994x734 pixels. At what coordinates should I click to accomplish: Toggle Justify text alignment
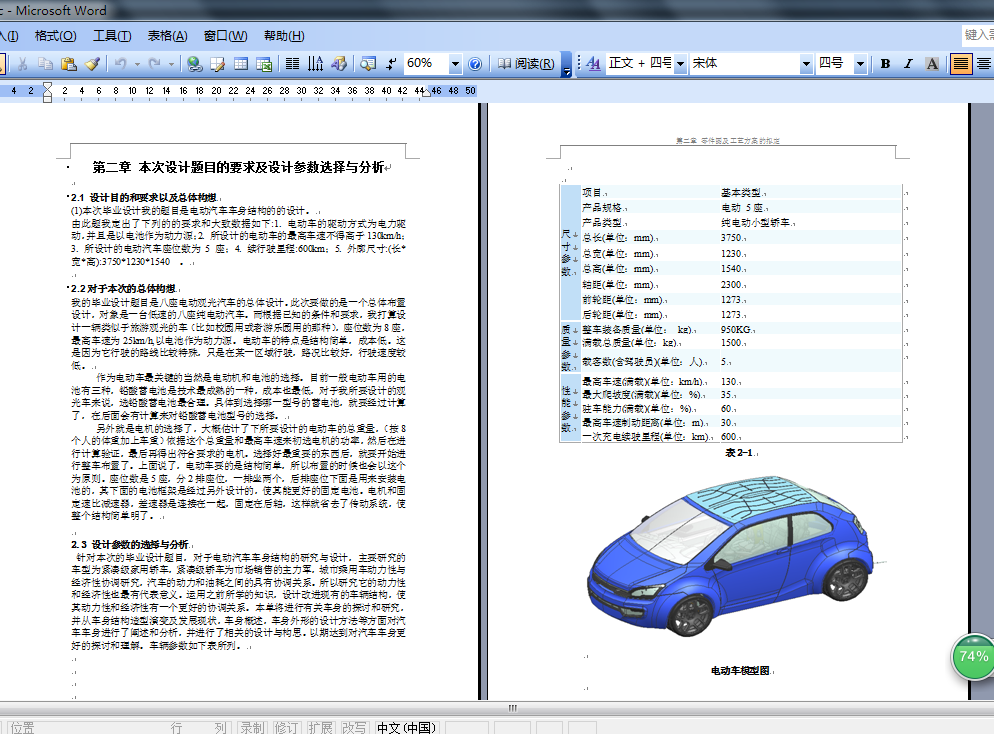click(961, 63)
